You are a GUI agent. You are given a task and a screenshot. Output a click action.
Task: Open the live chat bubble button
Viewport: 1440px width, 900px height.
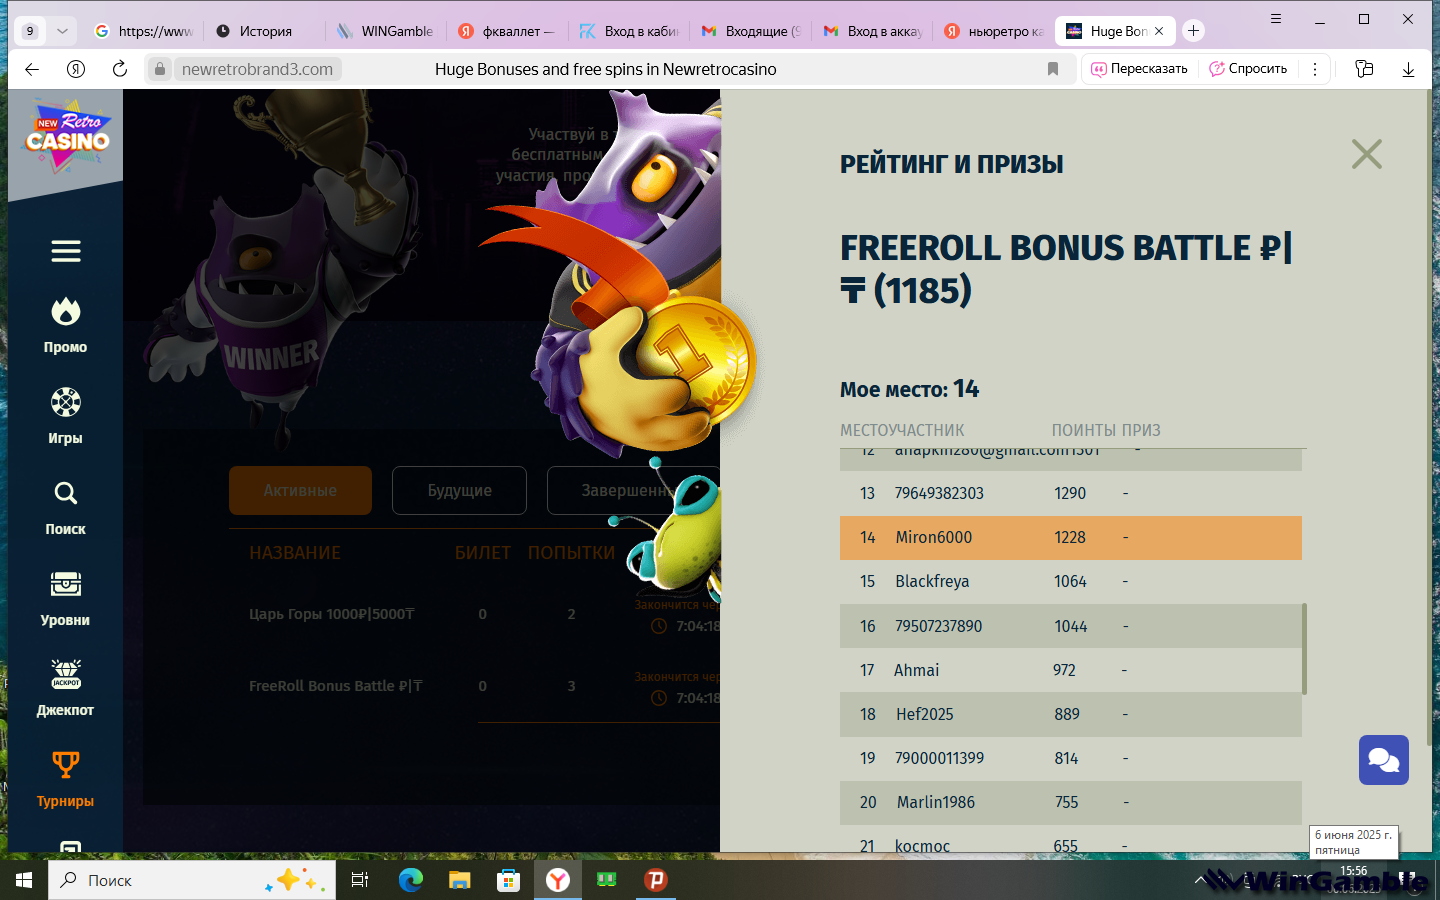pos(1384,760)
